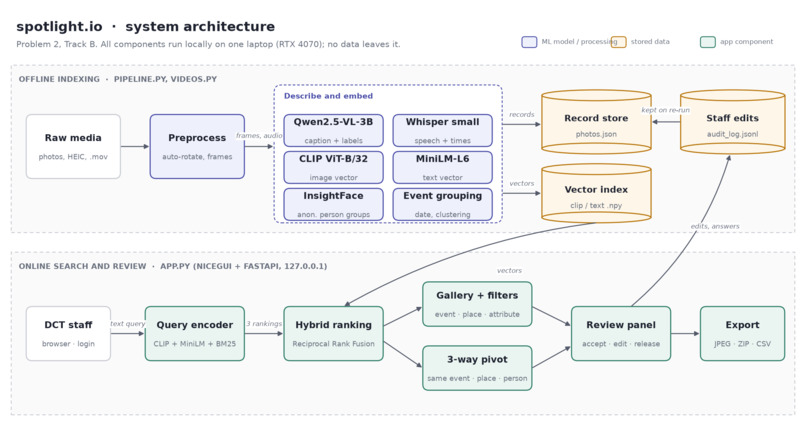
Task: Click the 'kept on re-run' arrow label
Action: (x=665, y=110)
